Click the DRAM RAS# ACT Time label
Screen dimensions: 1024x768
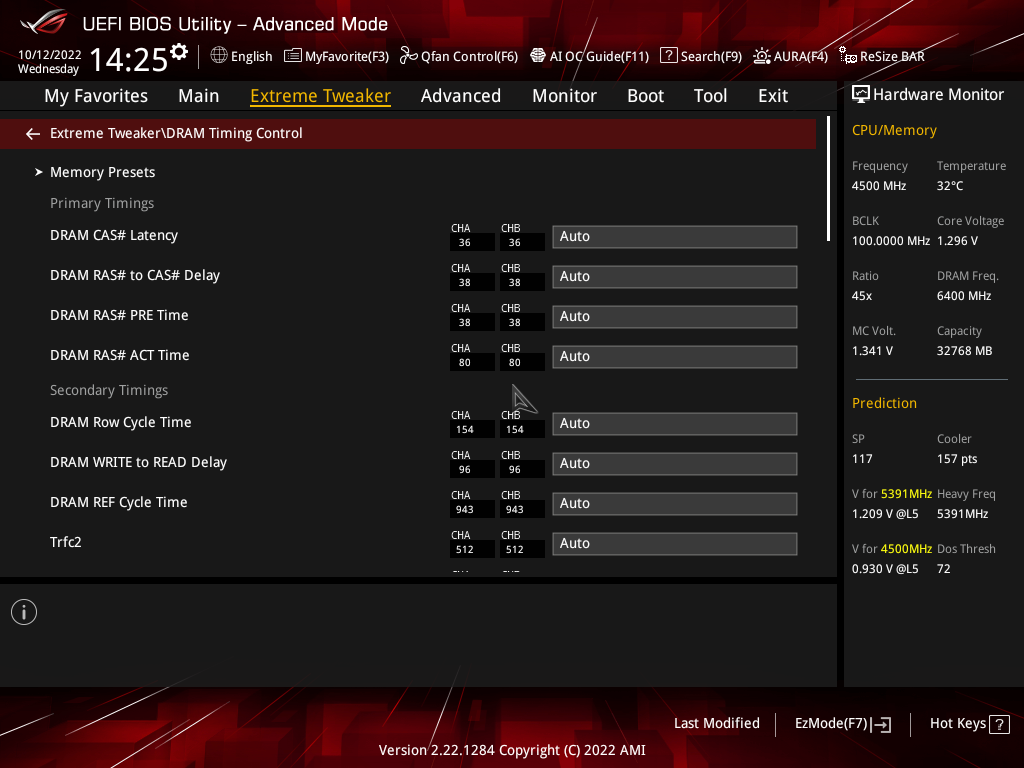(120, 355)
